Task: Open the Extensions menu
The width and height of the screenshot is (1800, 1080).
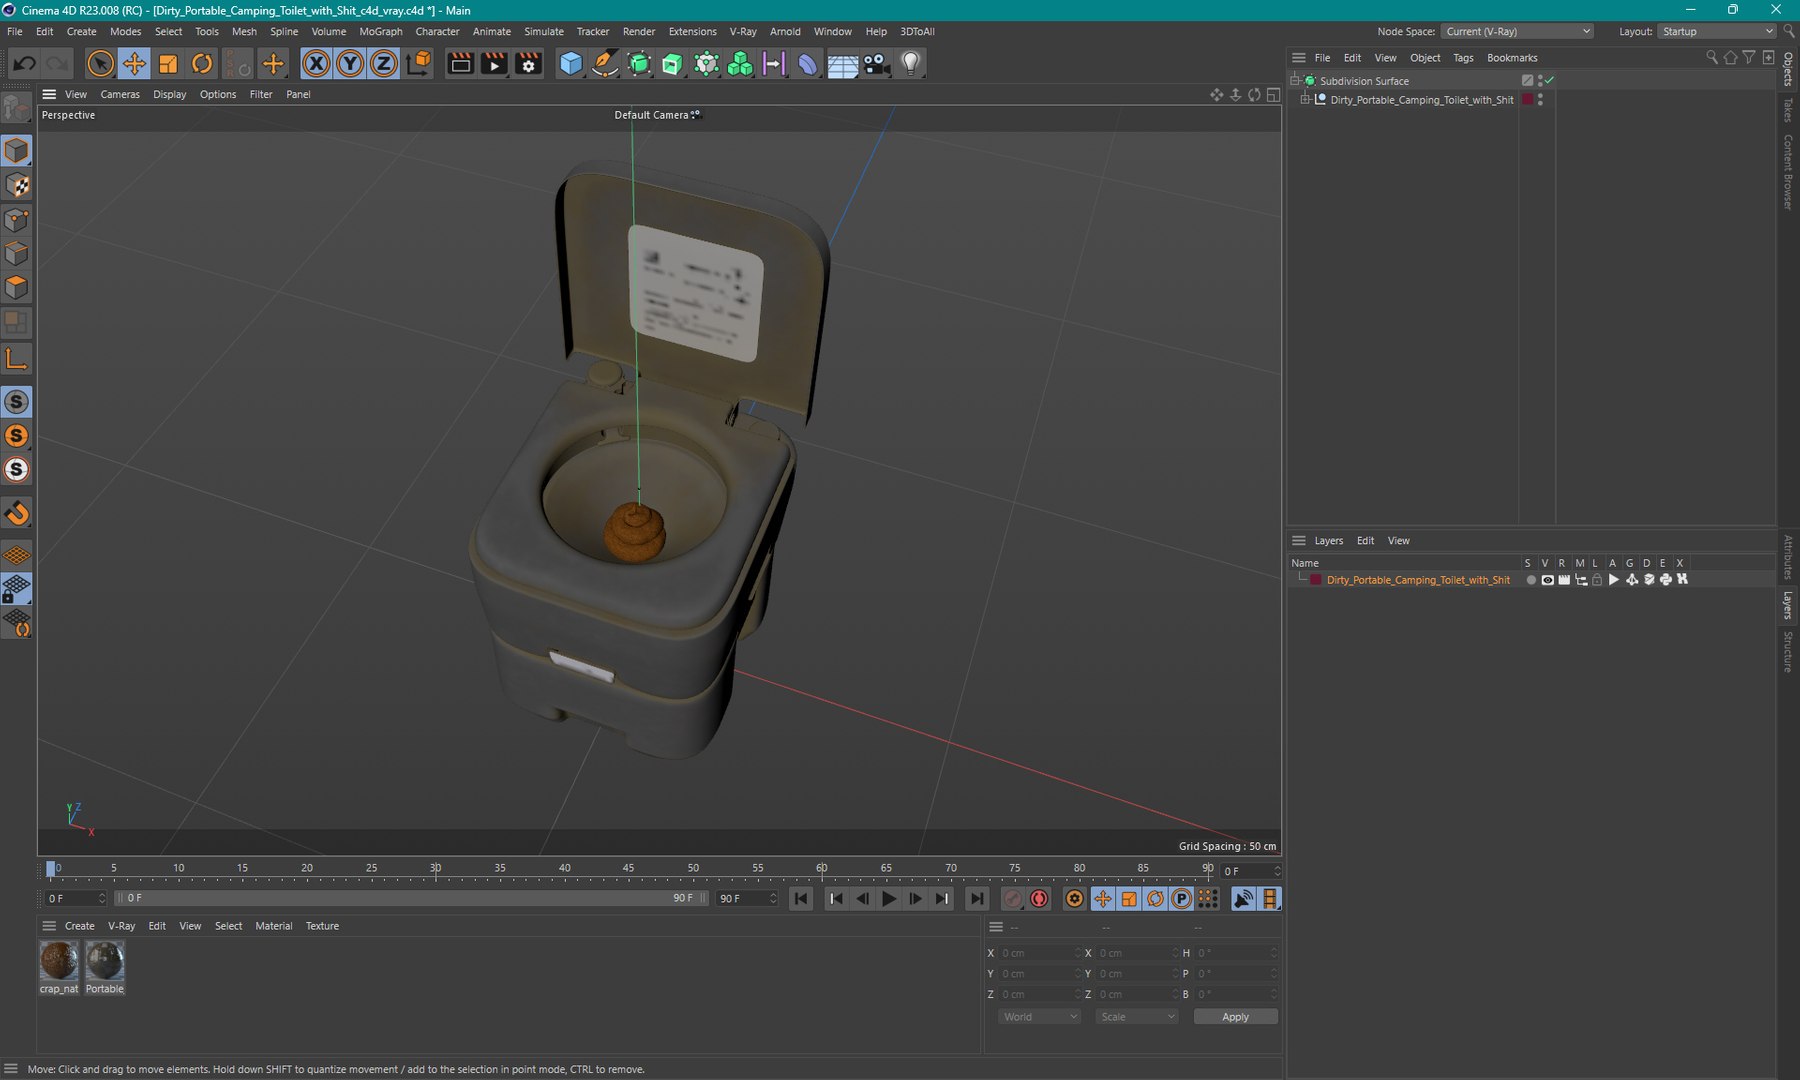Action: [692, 32]
